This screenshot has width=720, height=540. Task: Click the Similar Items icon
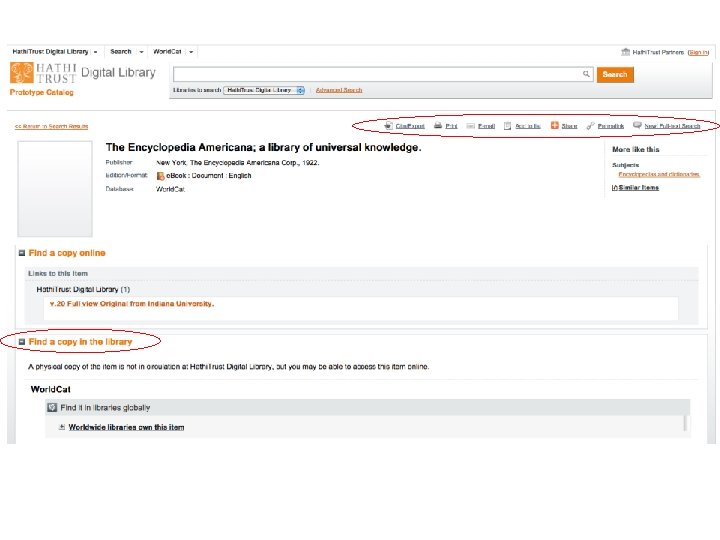615,187
